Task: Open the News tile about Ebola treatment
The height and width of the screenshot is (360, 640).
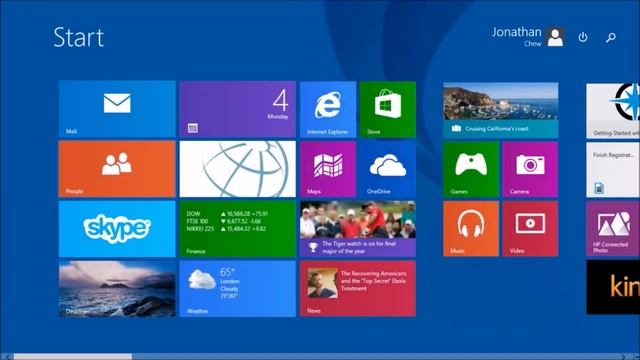Action: tap(358, 289)
